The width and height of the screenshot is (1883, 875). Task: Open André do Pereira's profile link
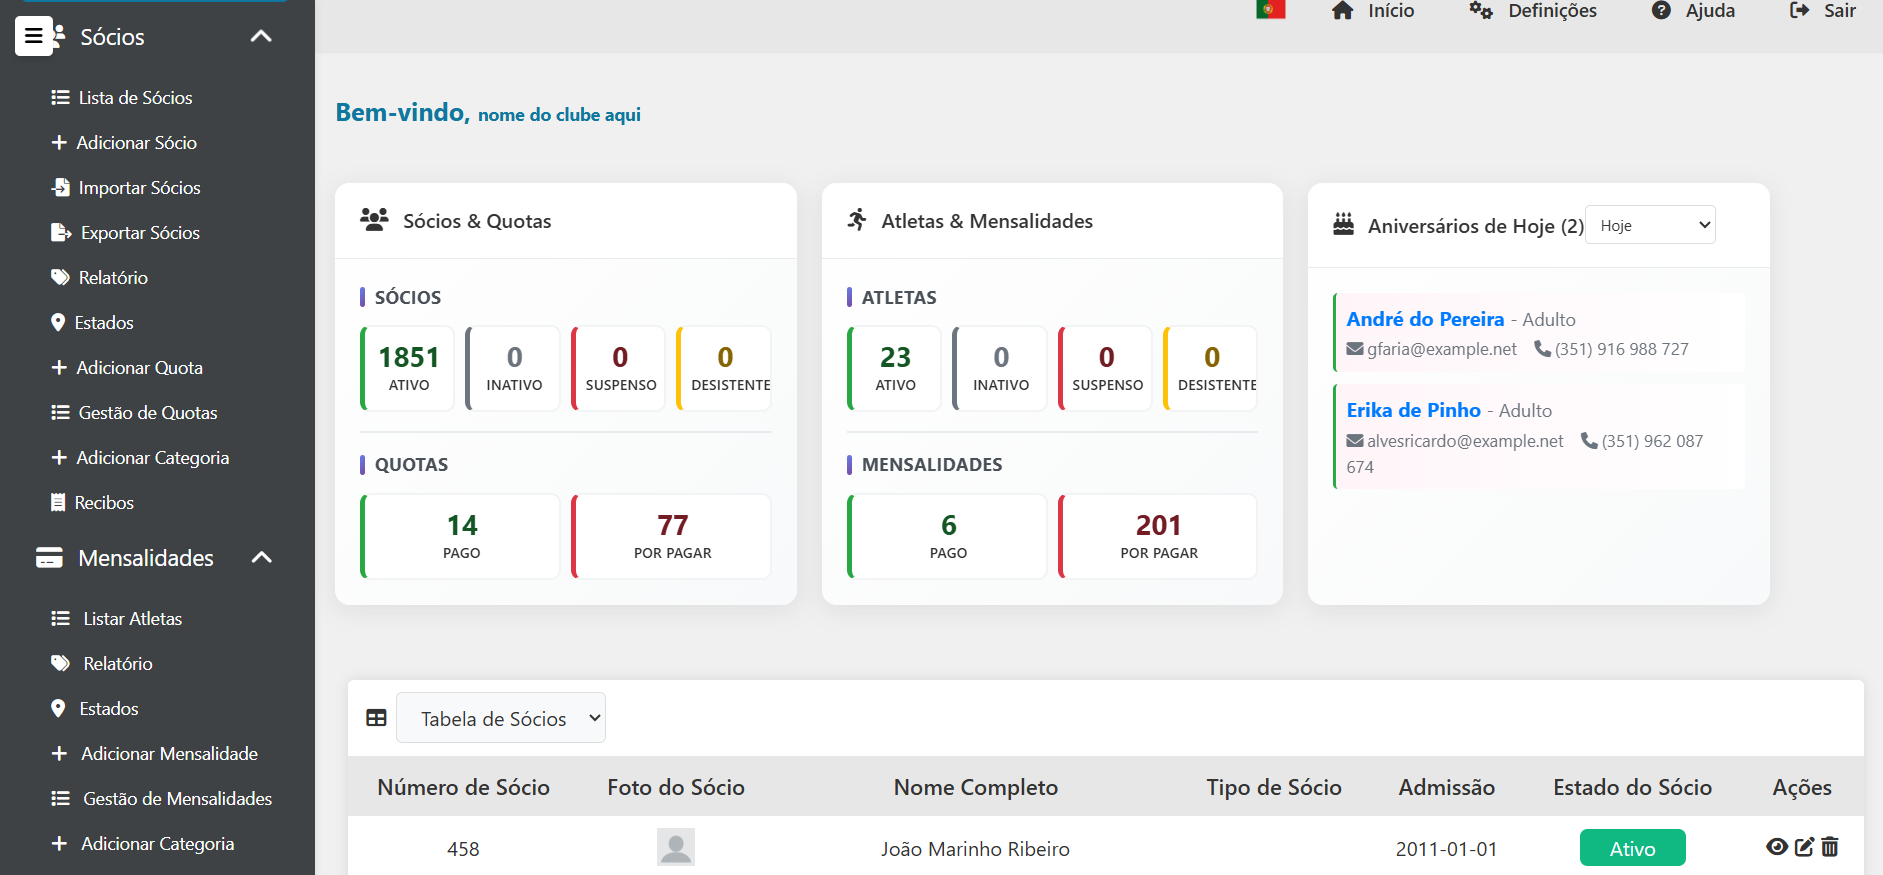tap(1425, 319)
